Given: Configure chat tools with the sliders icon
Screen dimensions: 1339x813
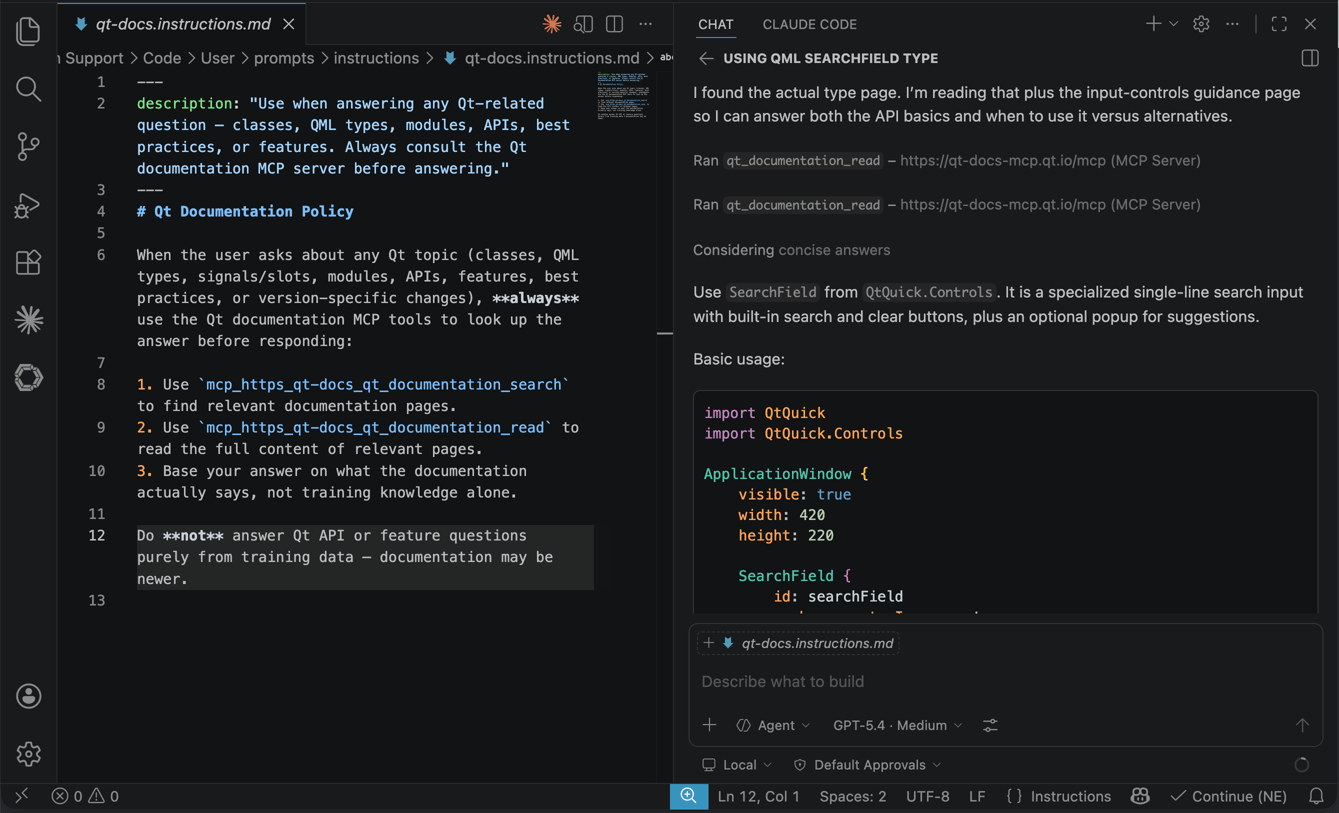Looking at the screenshot, I should [990, 725].
